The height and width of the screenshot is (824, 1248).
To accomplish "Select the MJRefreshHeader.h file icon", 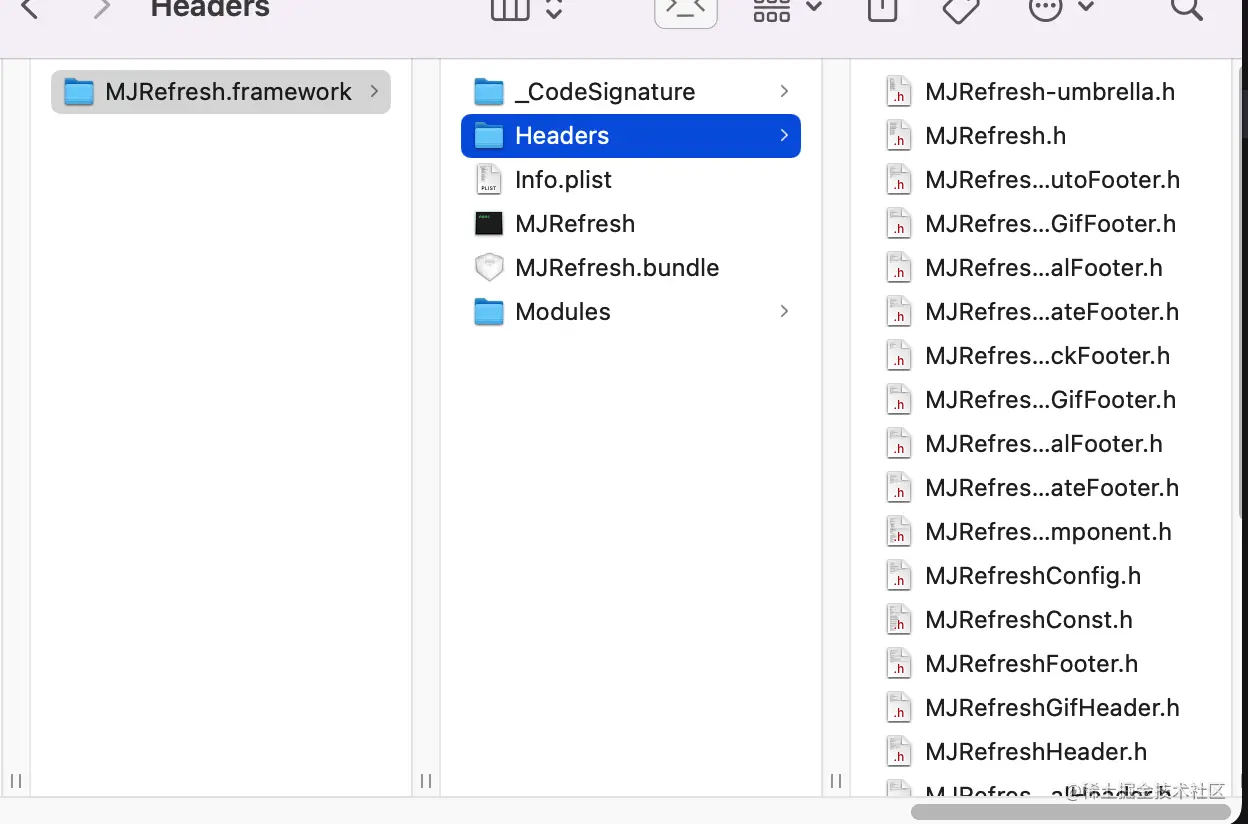I will [899, 752].
